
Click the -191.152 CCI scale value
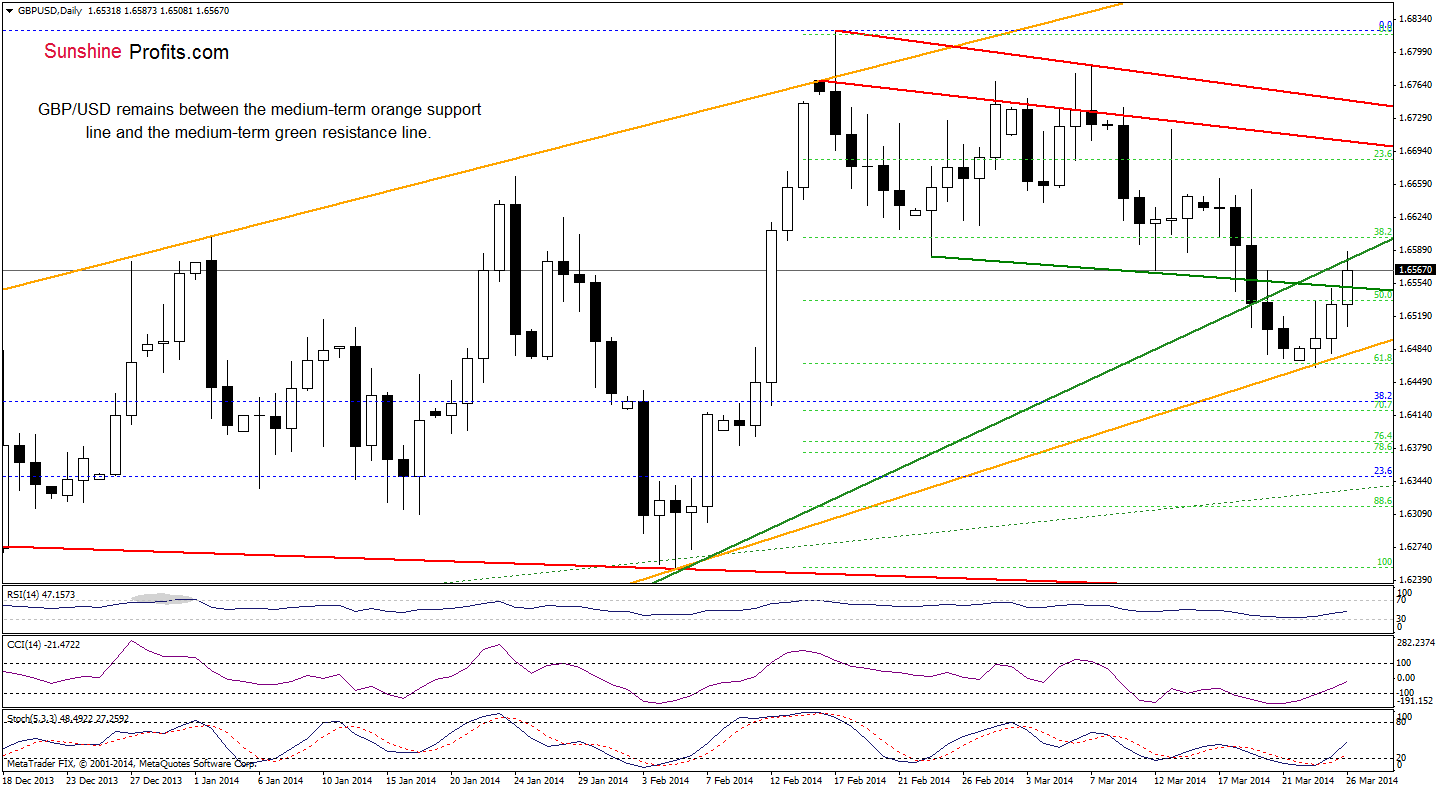pos(1417,701)
